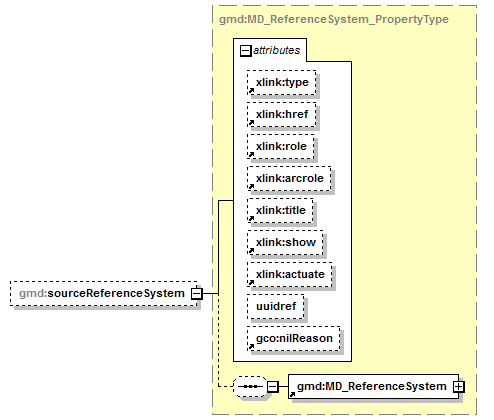This screenshot has width=494, height=420.
Task: Collapse the gmd:sourceReferenceSystem element
Action: (x=197, y=294)
